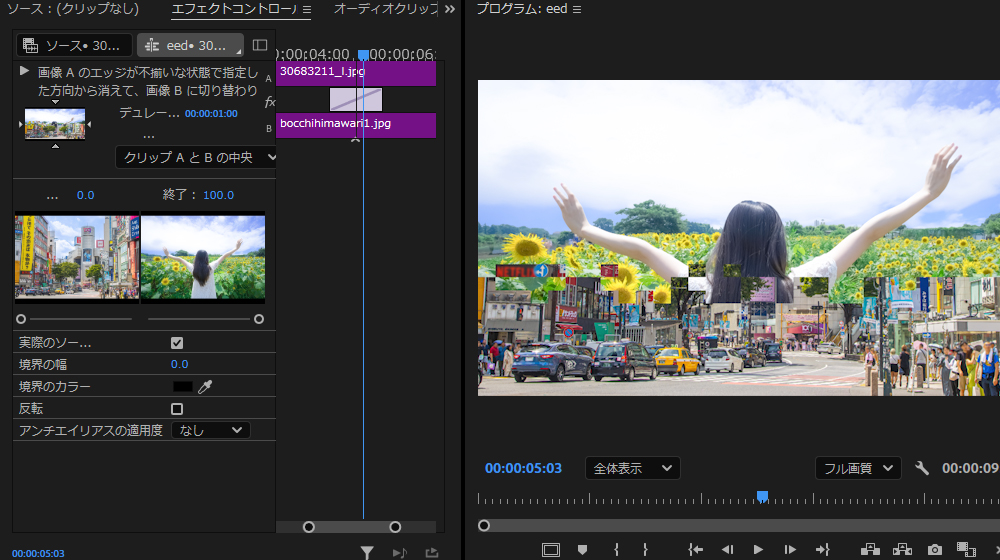Image resolution: width=1000 pixels, height=560 pixels.
Task: Adjust the start preview slider handle
Action: click(x=21, y=319)
